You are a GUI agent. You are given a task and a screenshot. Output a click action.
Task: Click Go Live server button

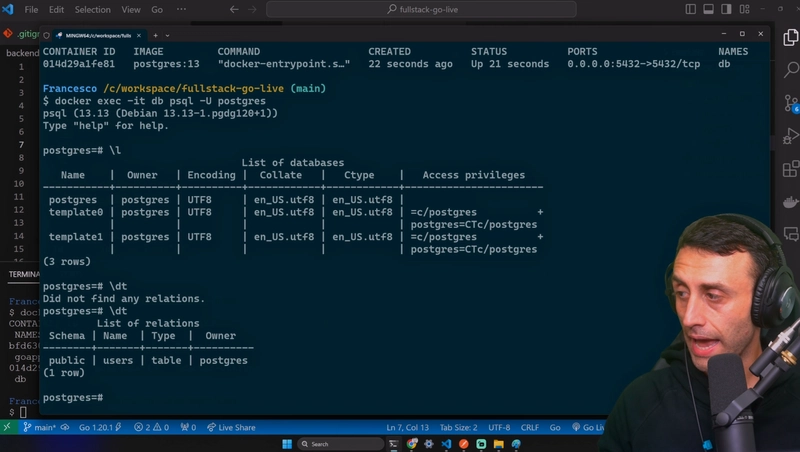coord(588,428)
